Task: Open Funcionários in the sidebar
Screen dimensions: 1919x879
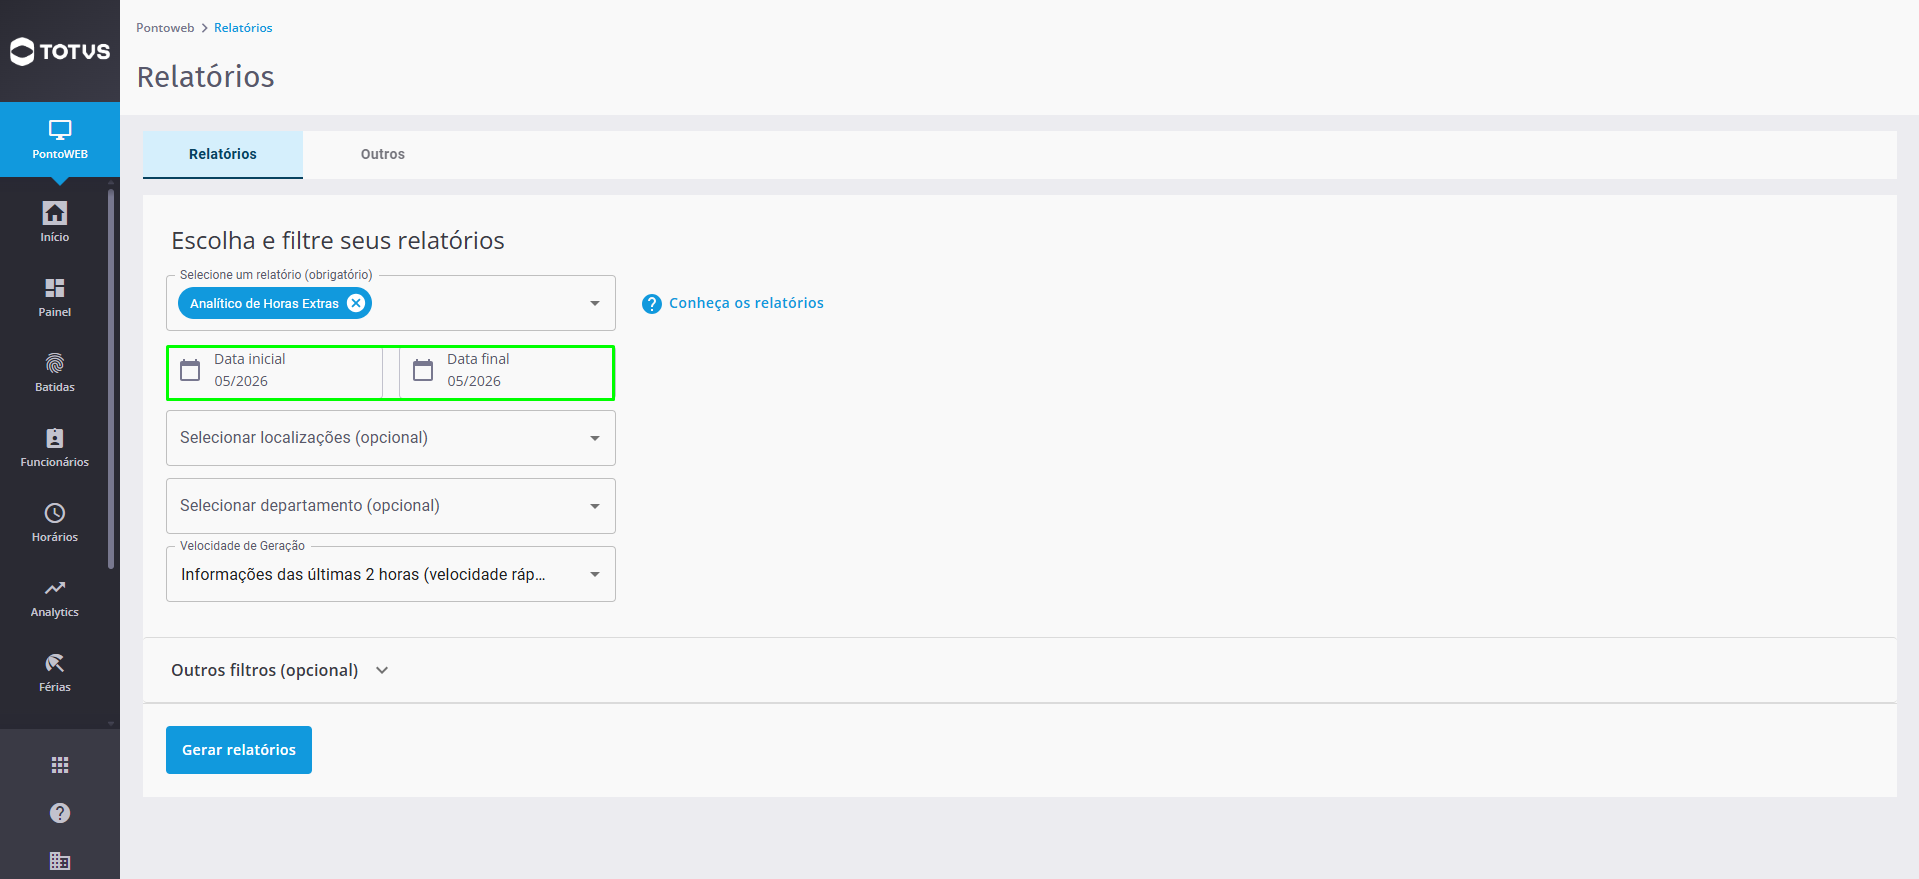Action: point(55,447)
